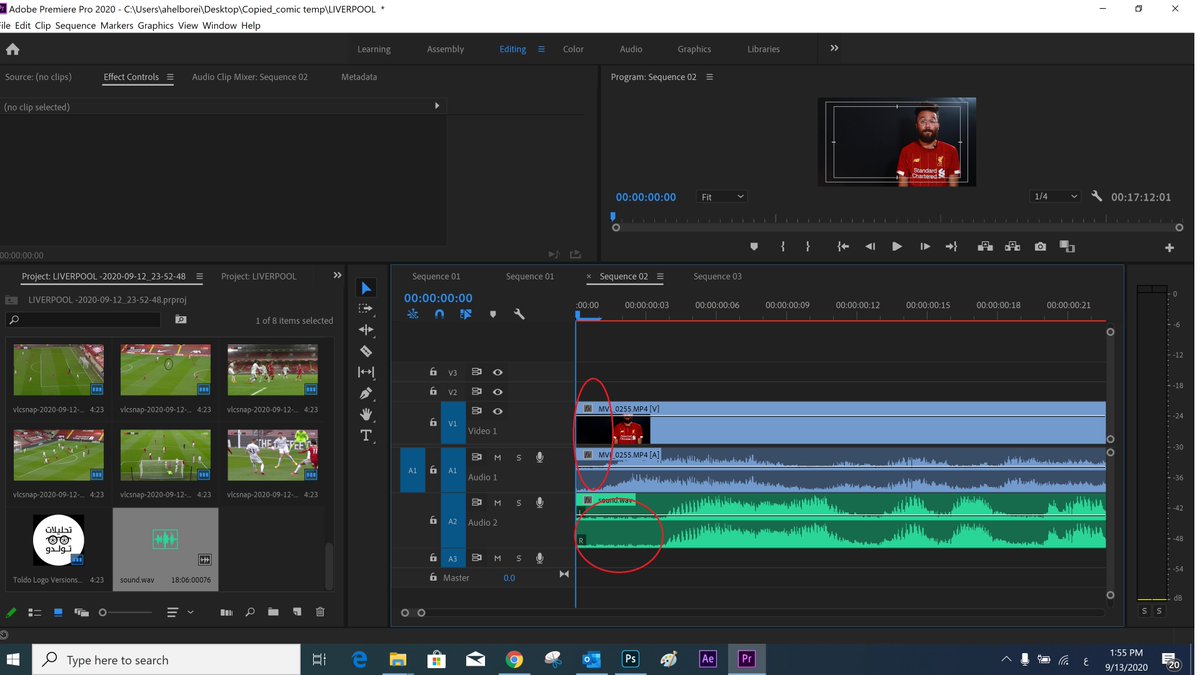Image resolution: width=1200 pixels, height=675 pixels.
Task: Select the Slip tool
Action: 366,372
